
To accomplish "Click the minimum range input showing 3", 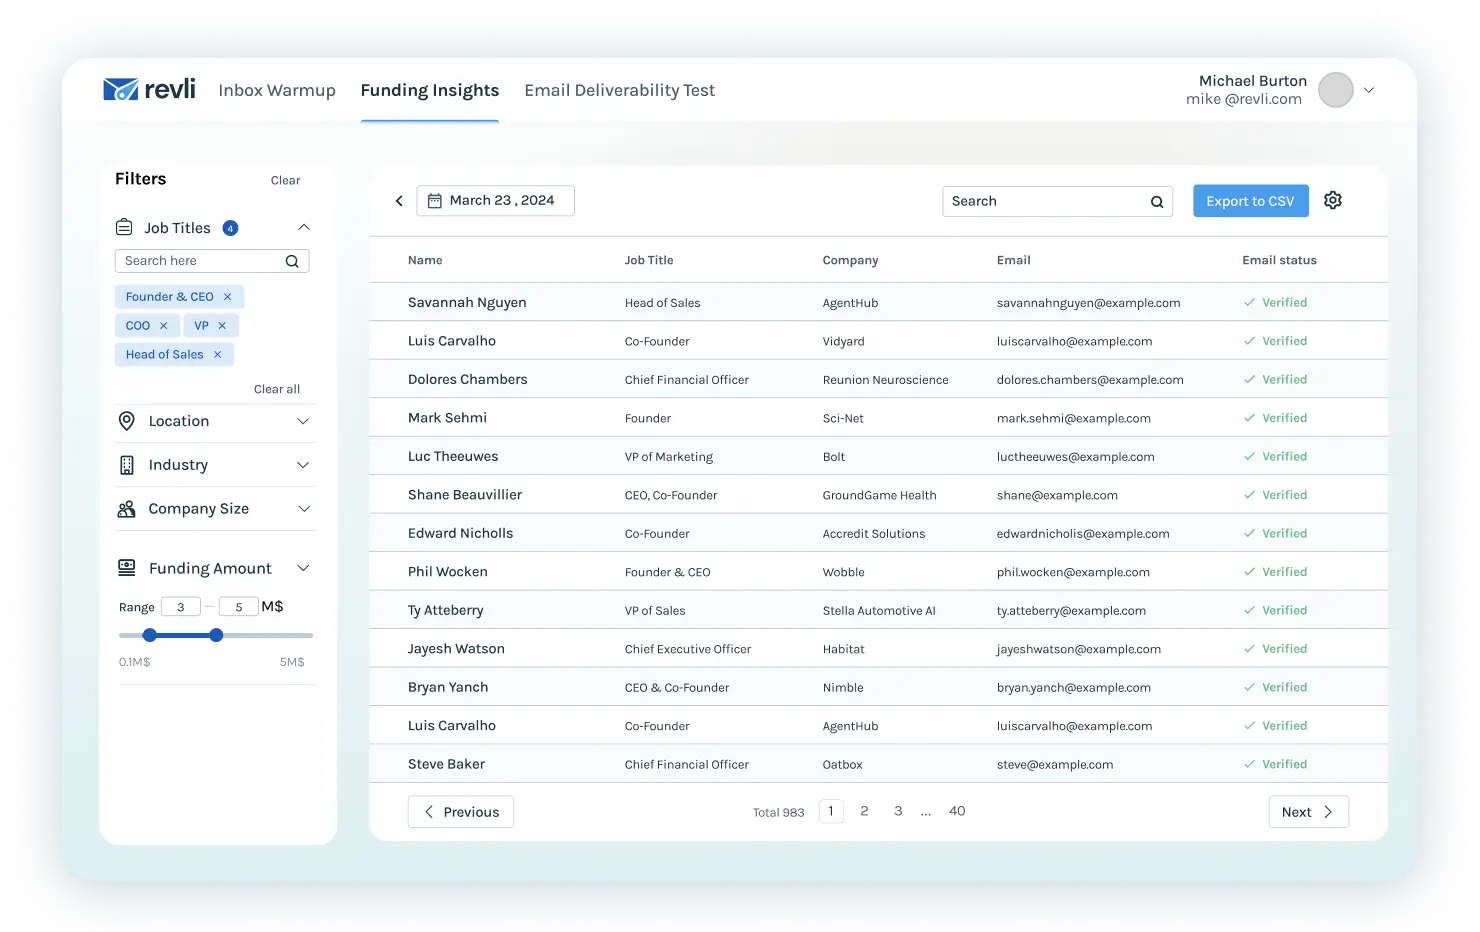I will [x=181, y=607].
